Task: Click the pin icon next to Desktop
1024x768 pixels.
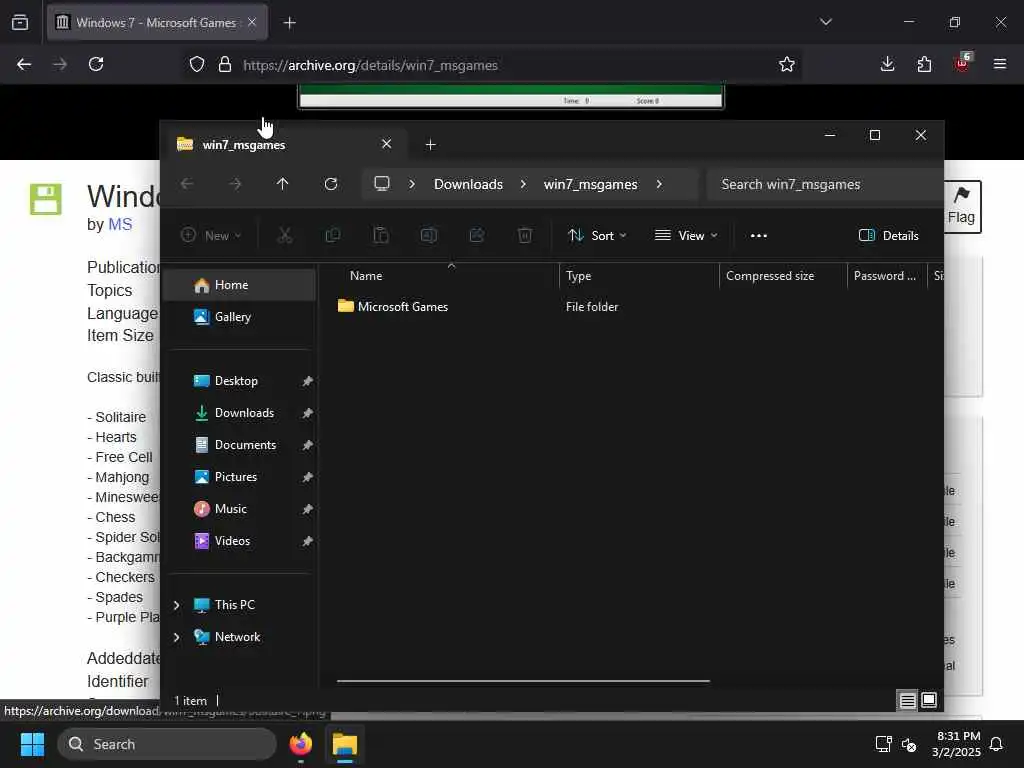Action: (x=307, y=381)
